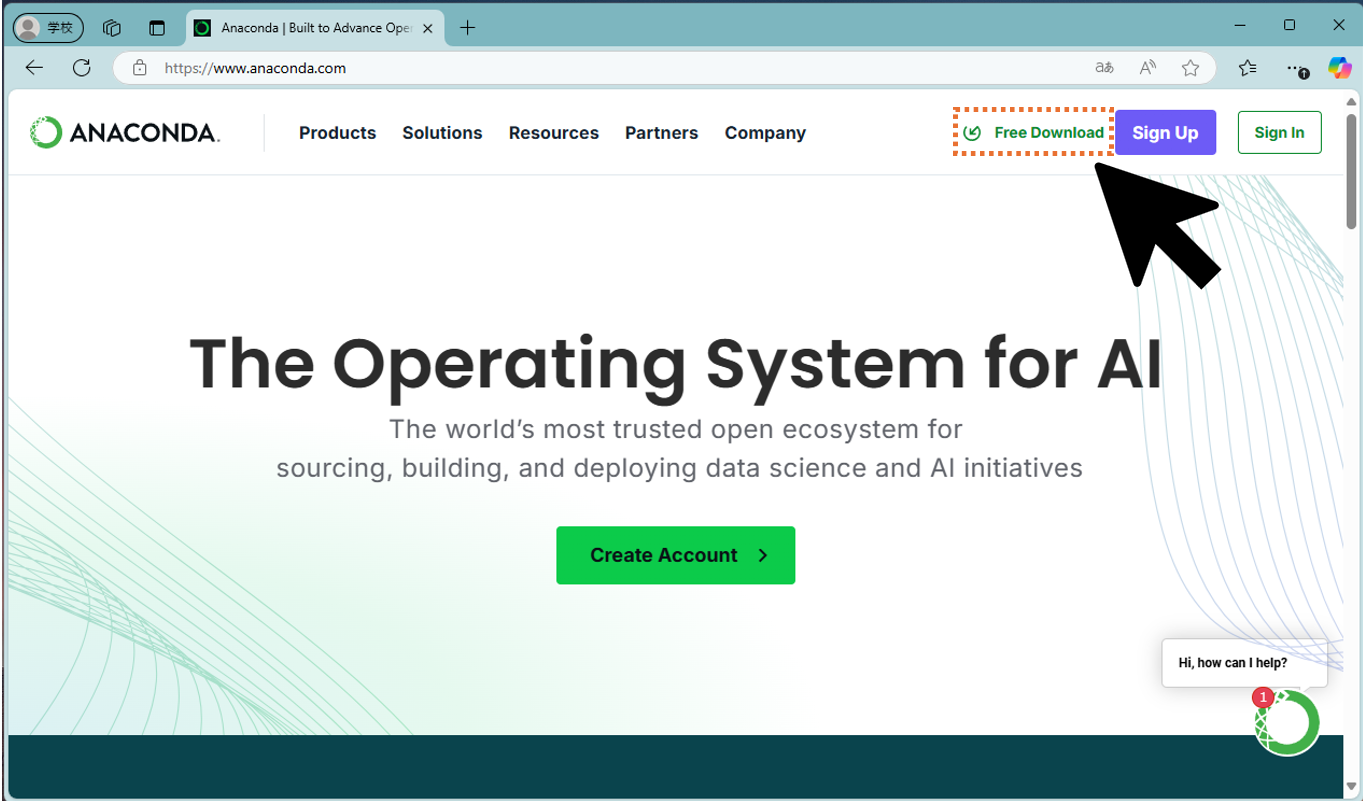
Task: Expand the Products menu
Action: [337, 133]
